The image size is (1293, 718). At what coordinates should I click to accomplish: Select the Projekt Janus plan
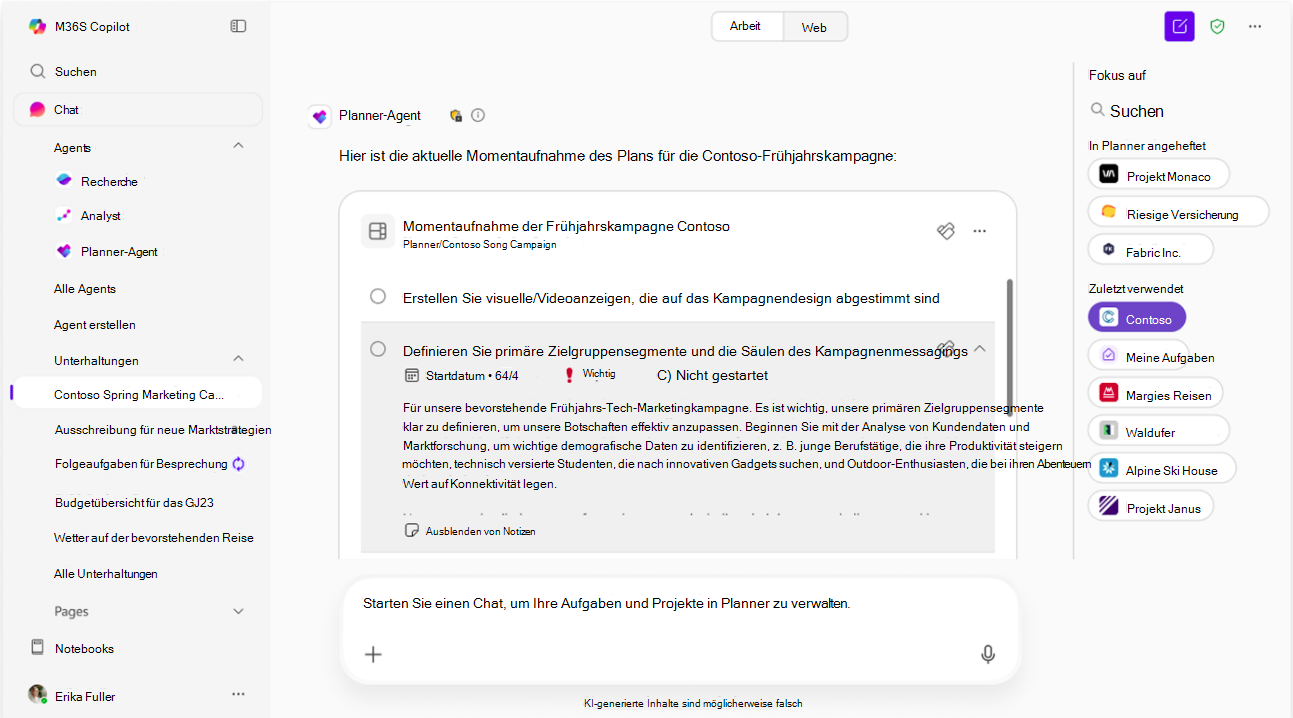tap(1150, 506)
